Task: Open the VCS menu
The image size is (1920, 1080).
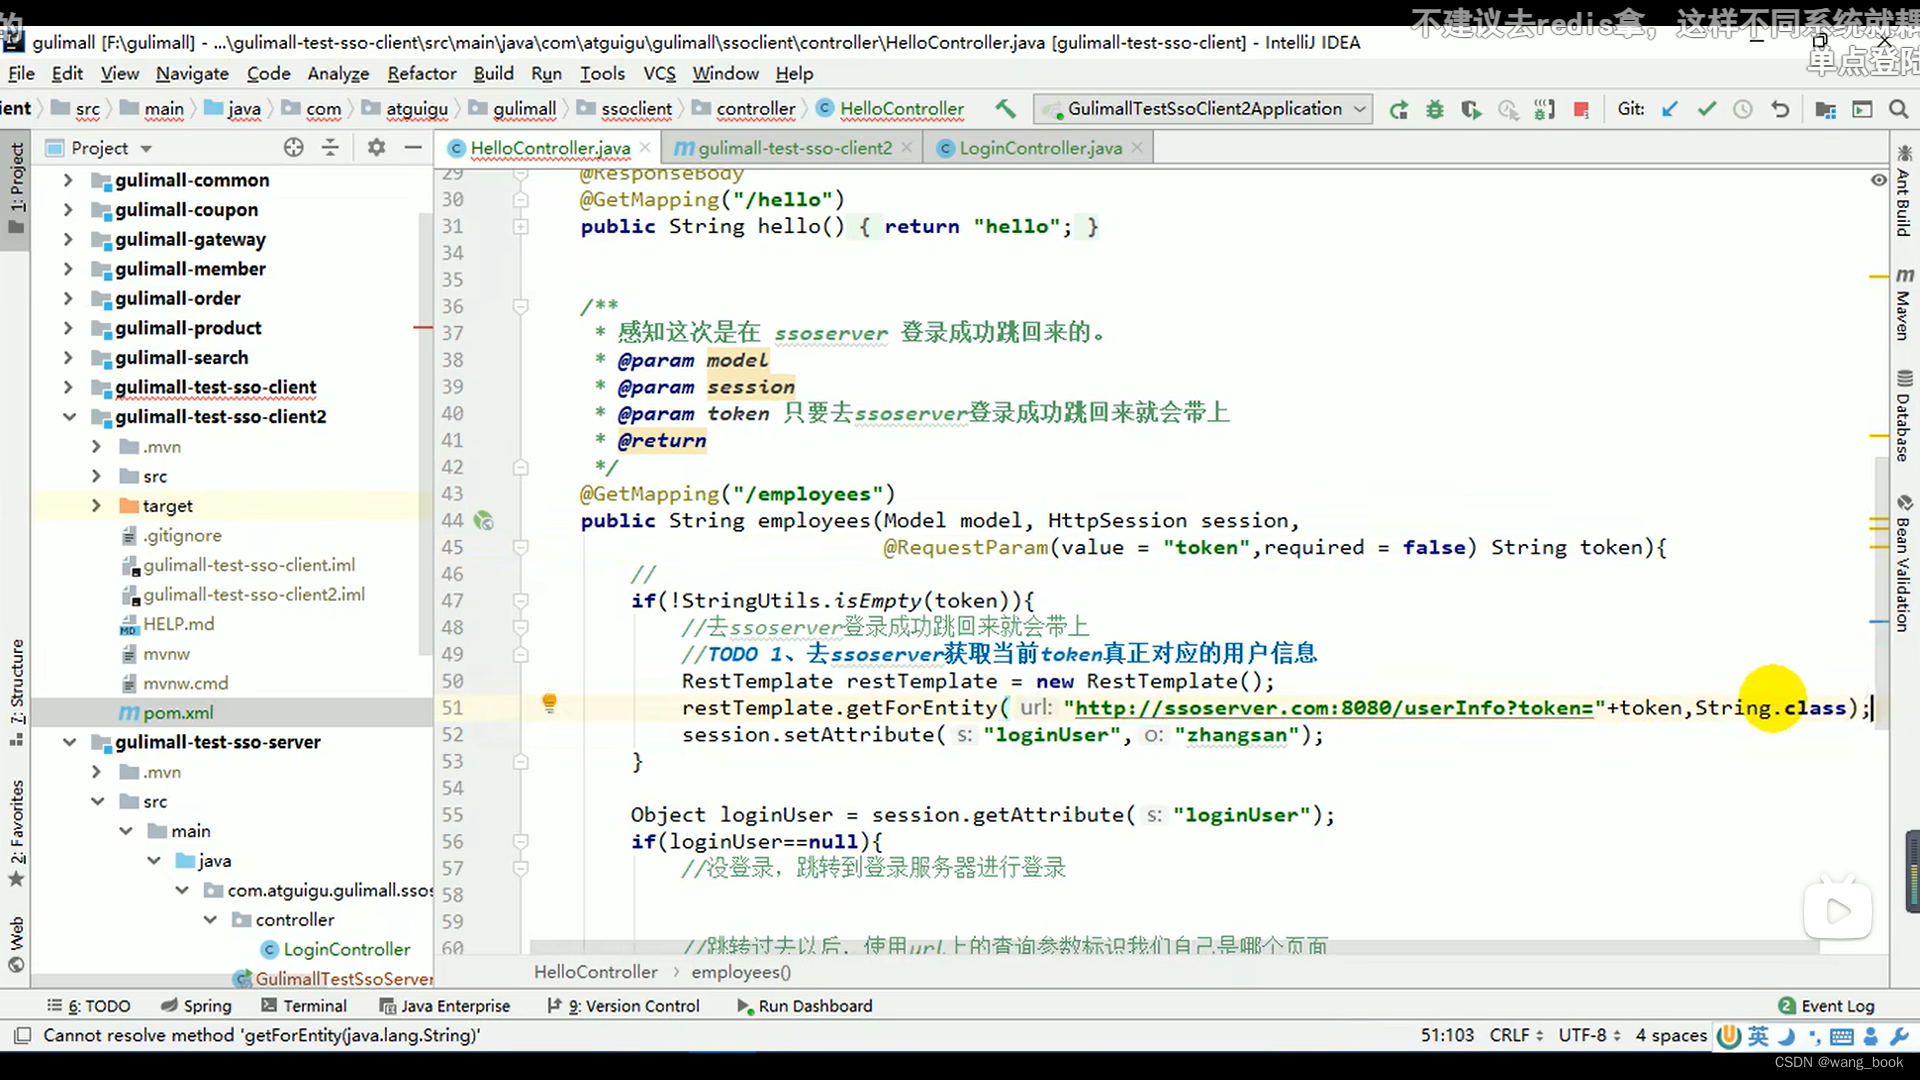Action: coord(659,73)
